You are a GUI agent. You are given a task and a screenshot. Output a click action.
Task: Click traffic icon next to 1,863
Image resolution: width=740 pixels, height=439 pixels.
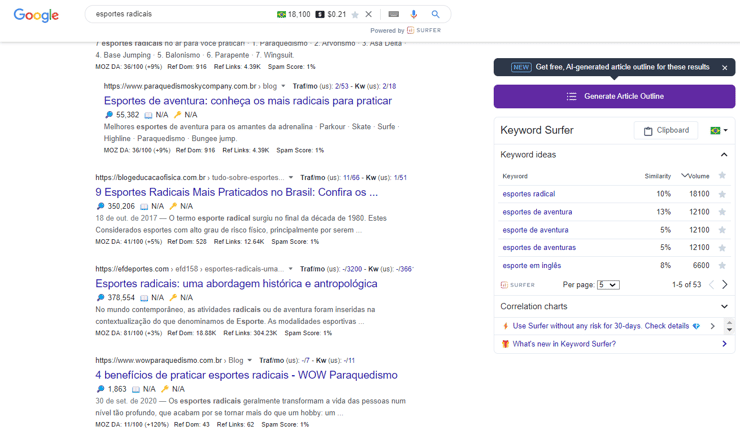pyautogui.click(x=101, y=389)
